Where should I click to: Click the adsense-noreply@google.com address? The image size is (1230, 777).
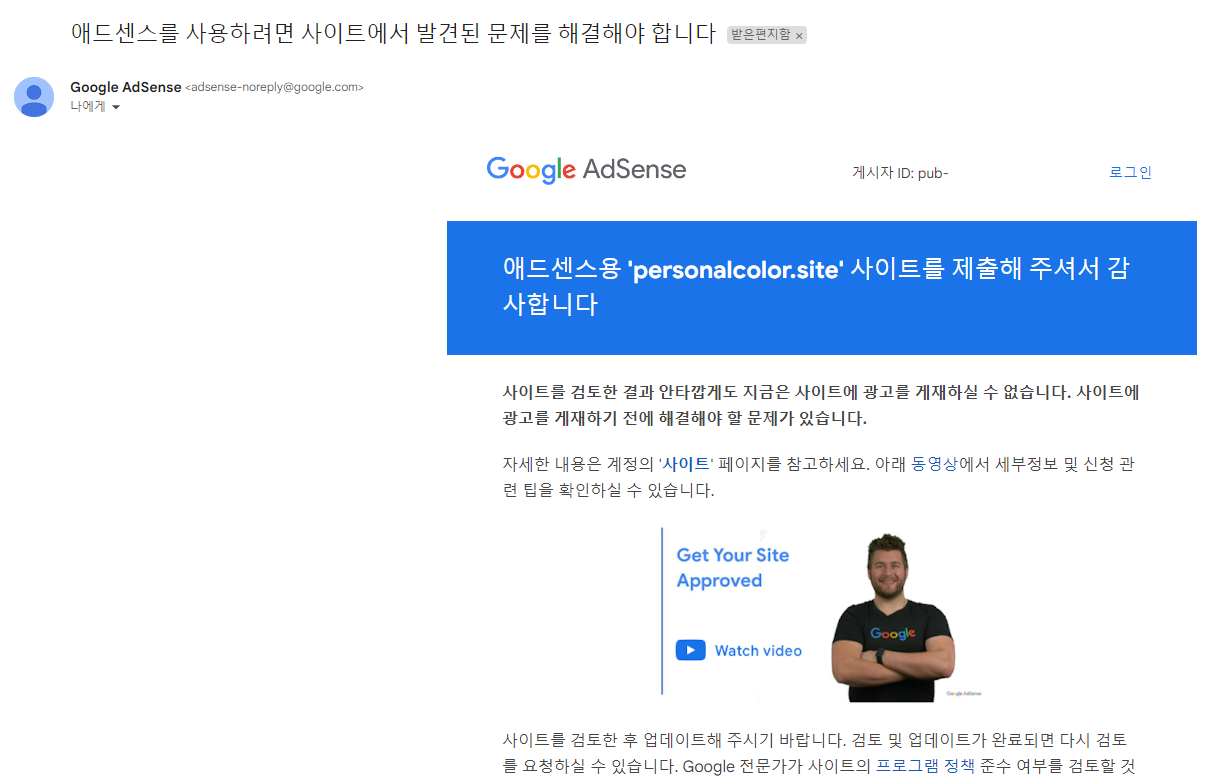click(274, 87)
